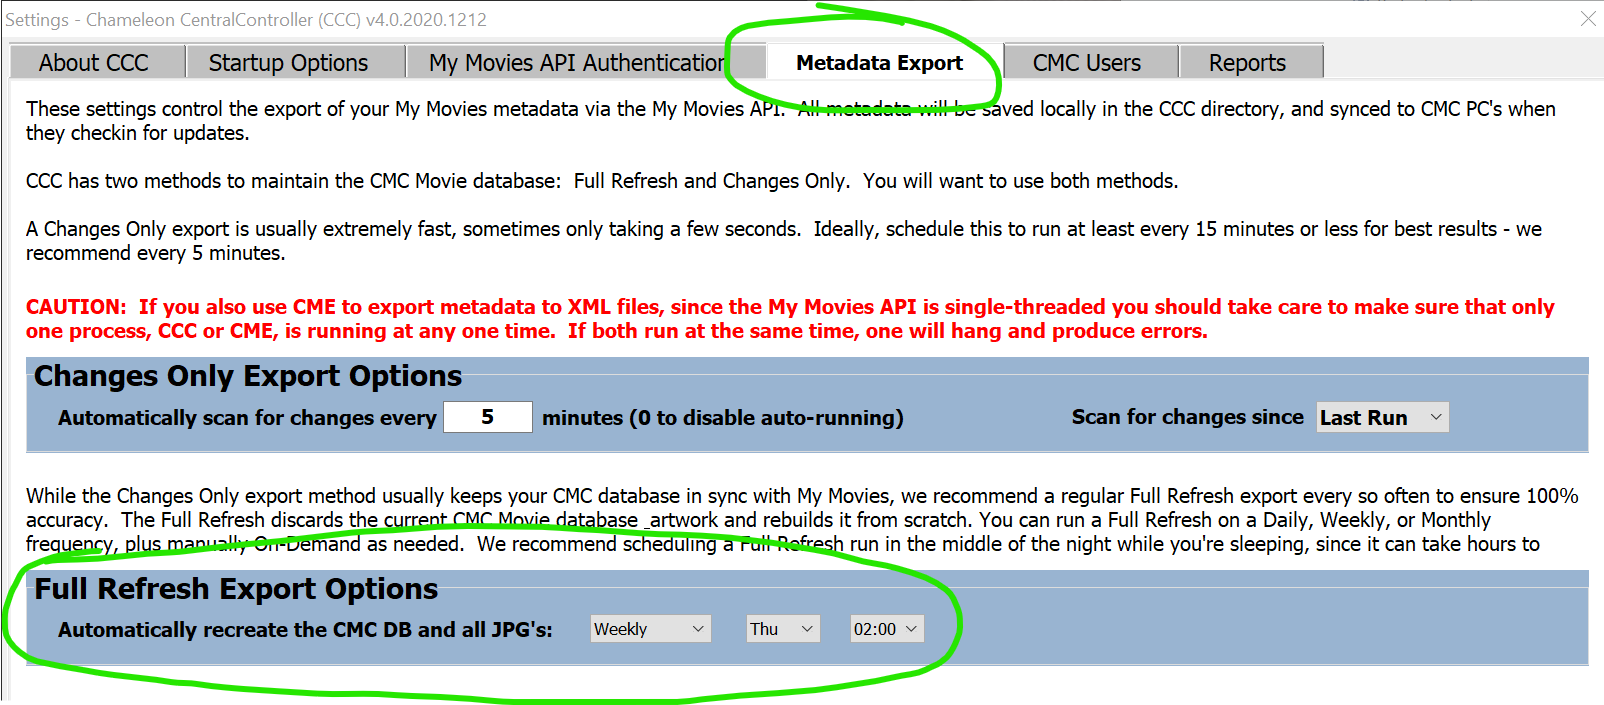The height and width of the screenshot is (705, 1604).
Task: Click the scan interval minutes field
Action: click(488, 417)
